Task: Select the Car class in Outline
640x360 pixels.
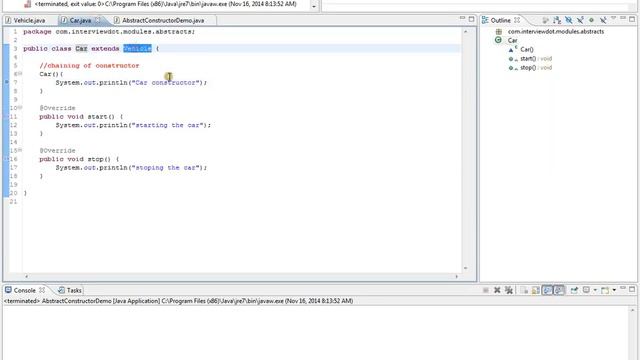Action: click(512, 40)
